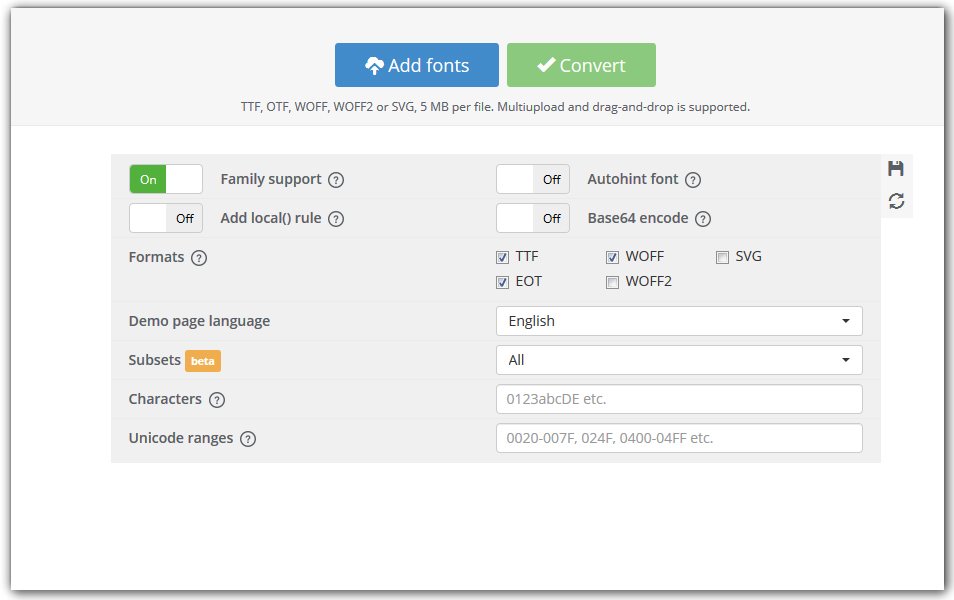
Task: Toggle the Add local() rule switch
Action: 166,218
